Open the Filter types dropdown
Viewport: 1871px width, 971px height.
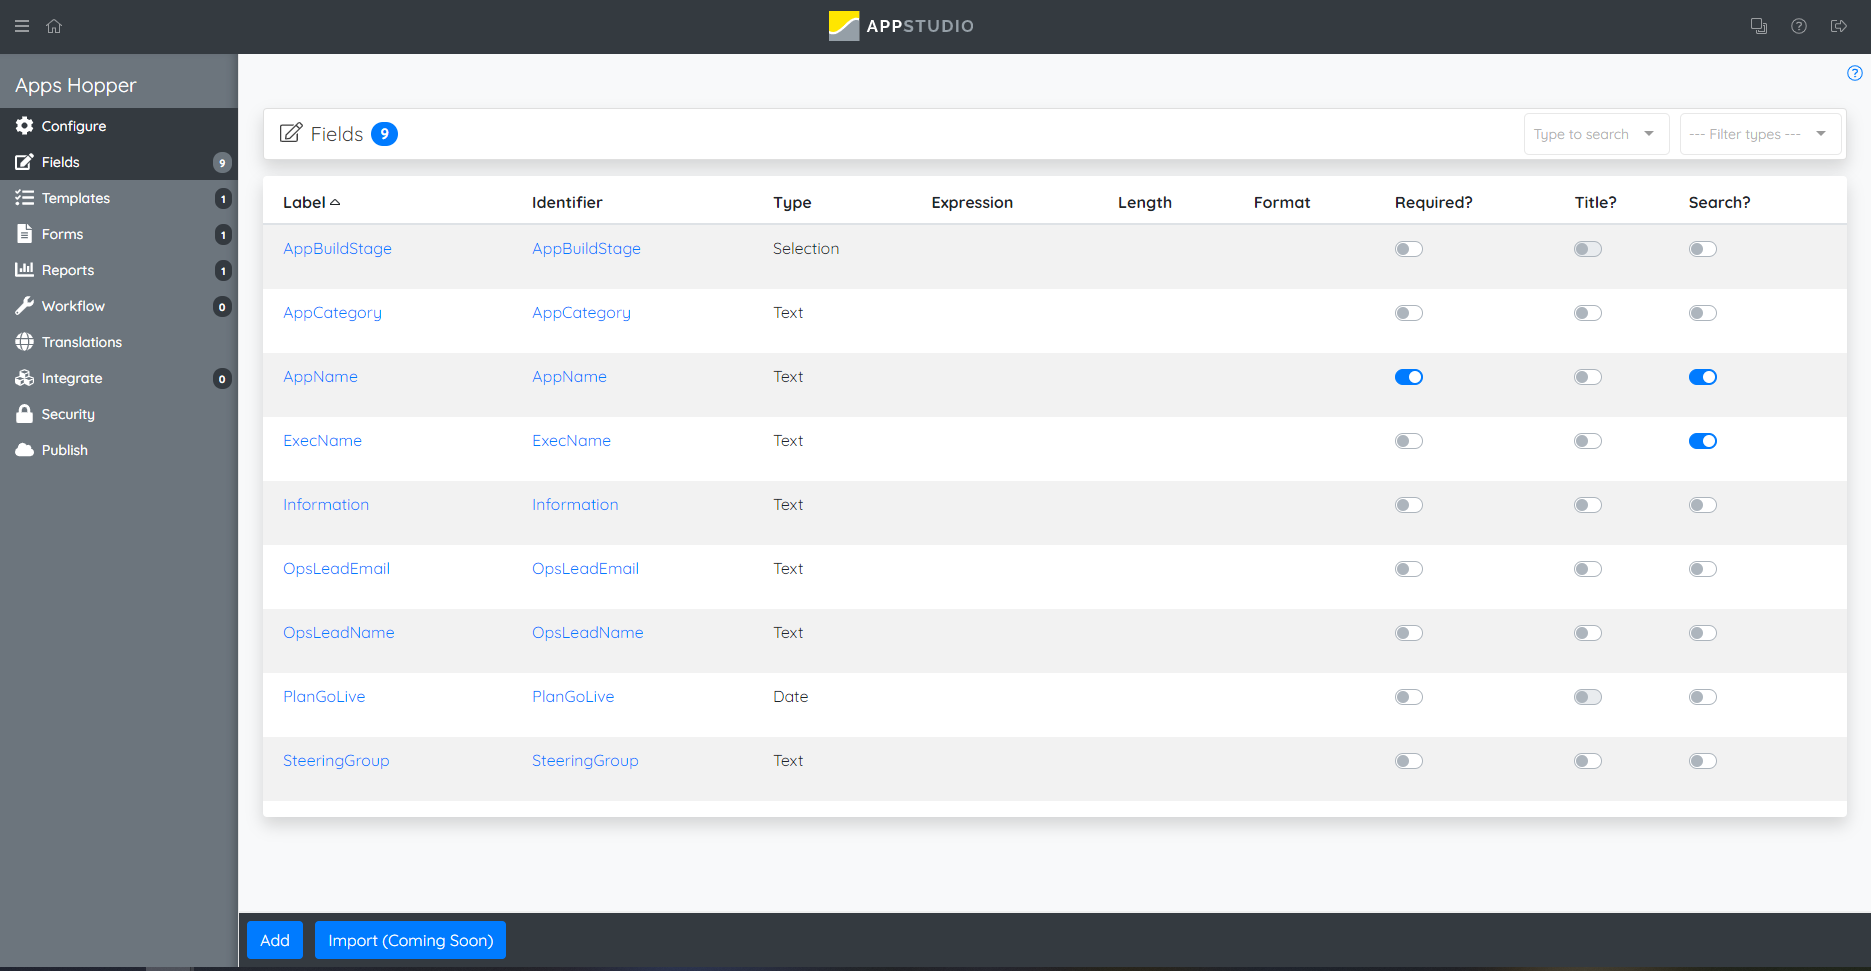[1760, 134]
